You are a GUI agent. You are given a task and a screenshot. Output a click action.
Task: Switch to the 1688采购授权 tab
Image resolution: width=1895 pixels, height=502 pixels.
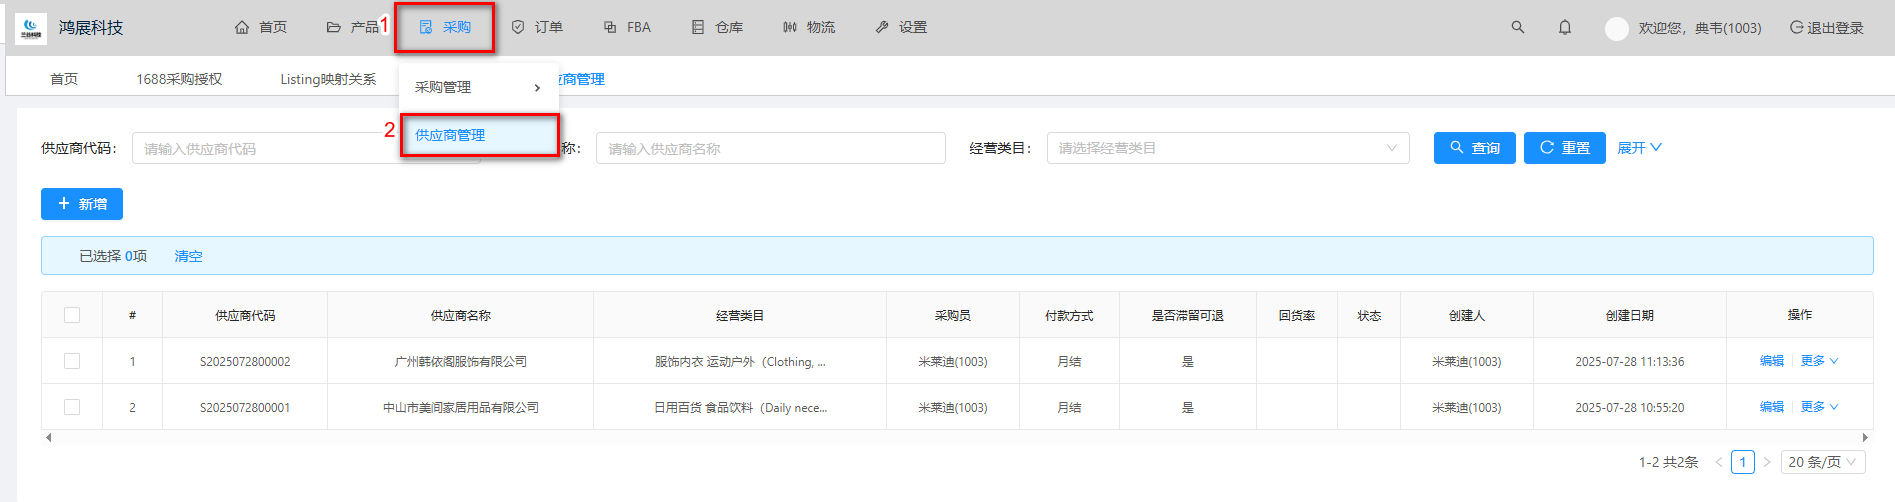tap(179, 79)
